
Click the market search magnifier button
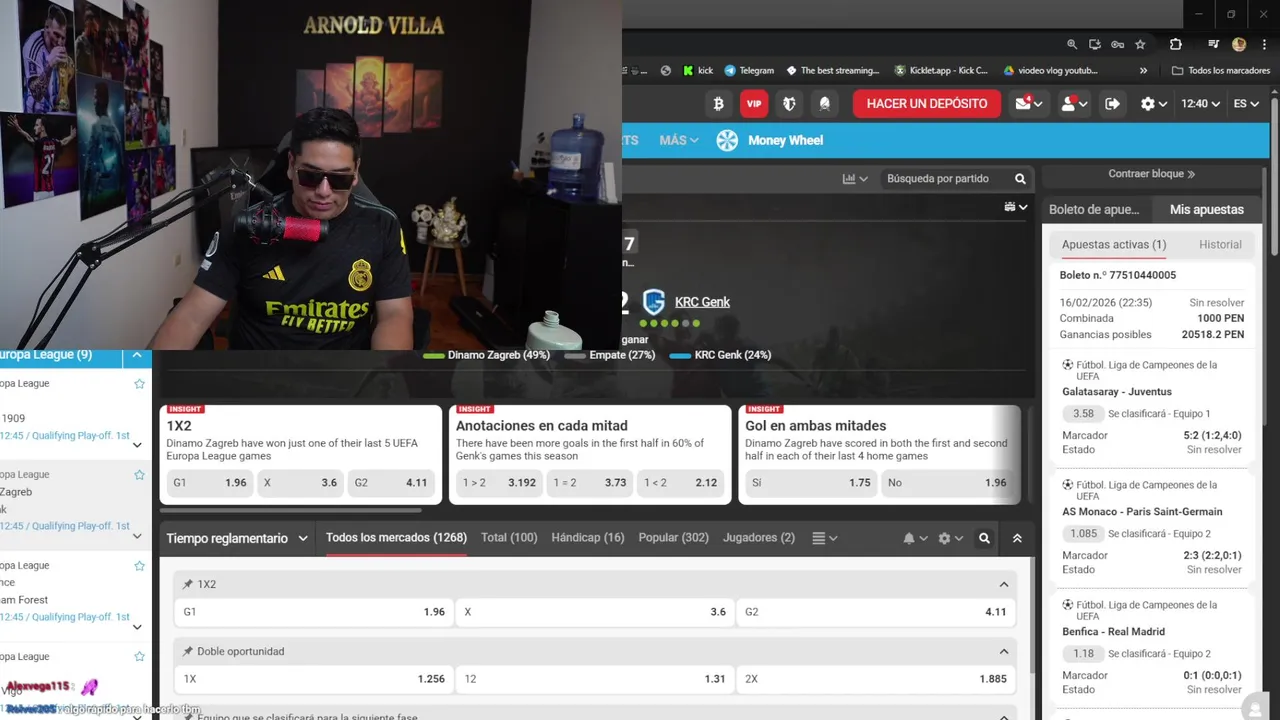tap(984, 538)
